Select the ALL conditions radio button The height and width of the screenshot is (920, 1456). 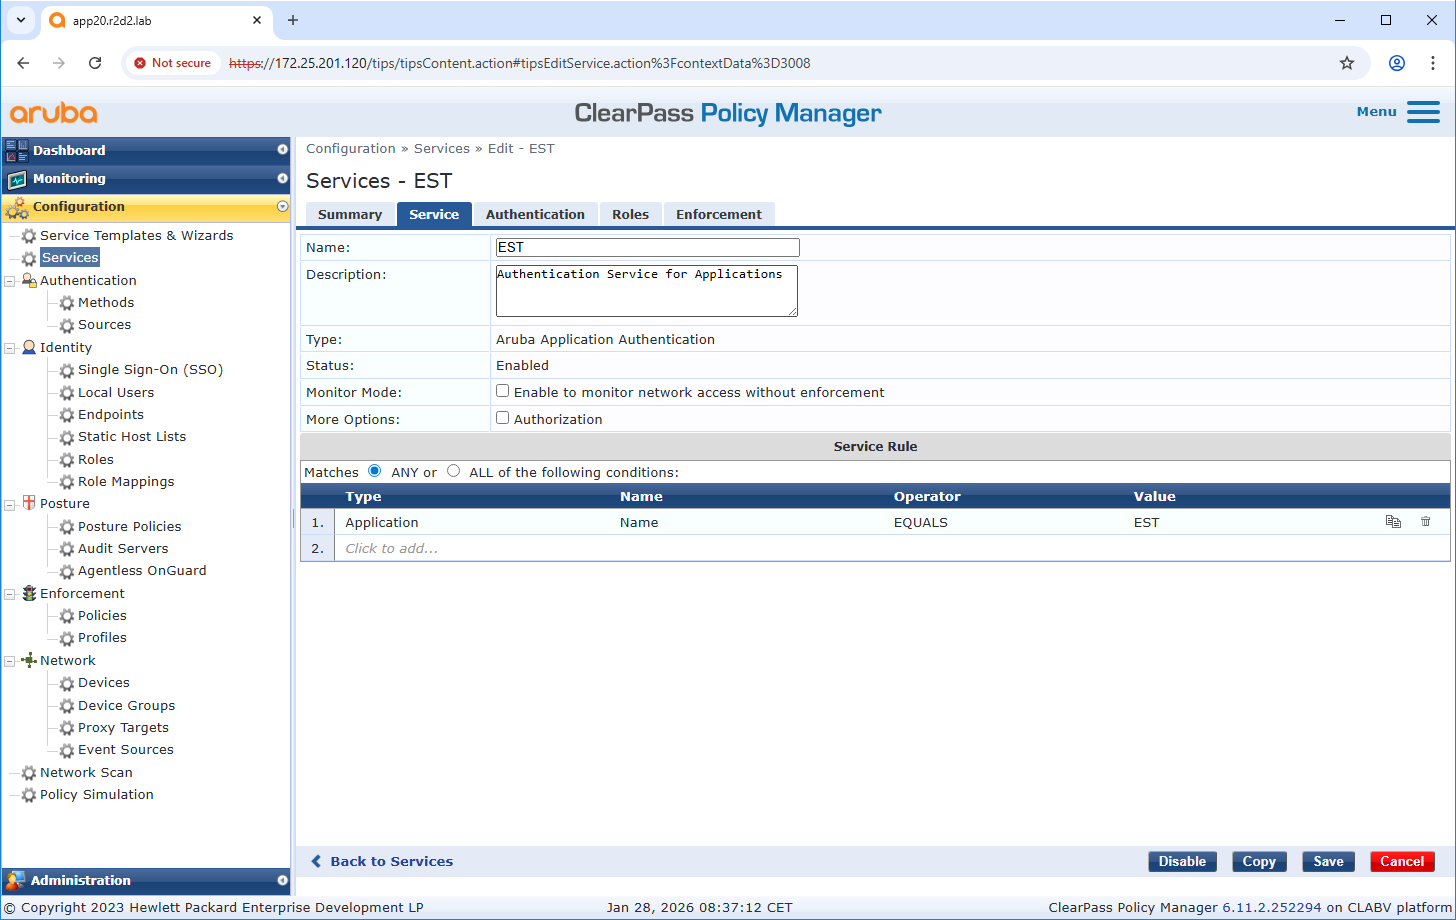454,471
